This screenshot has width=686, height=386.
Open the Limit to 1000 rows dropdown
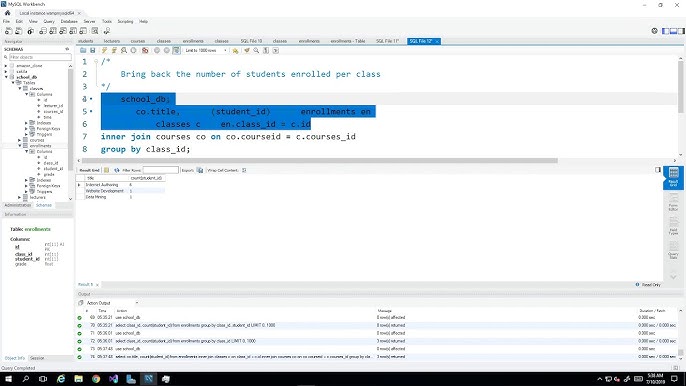[x=206, y=51]
